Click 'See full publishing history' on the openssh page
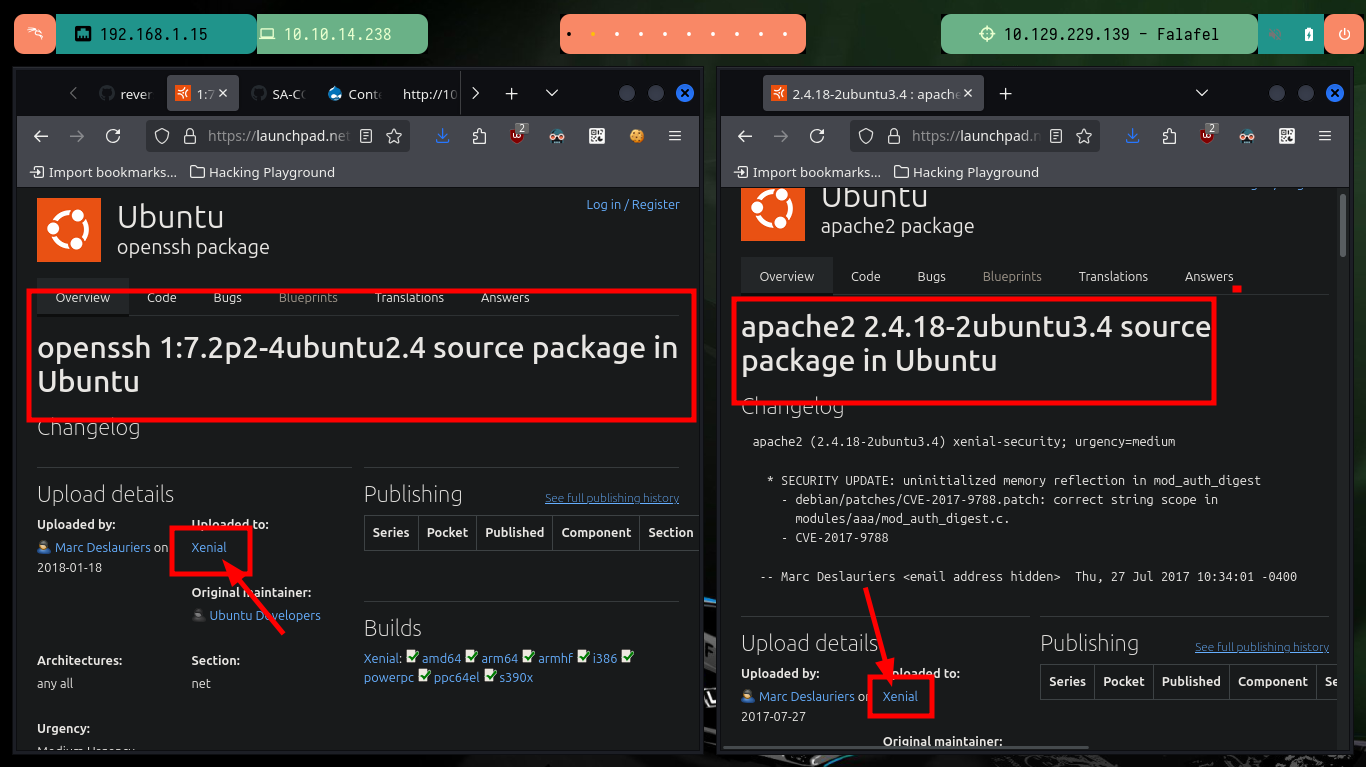 (612, 498)
